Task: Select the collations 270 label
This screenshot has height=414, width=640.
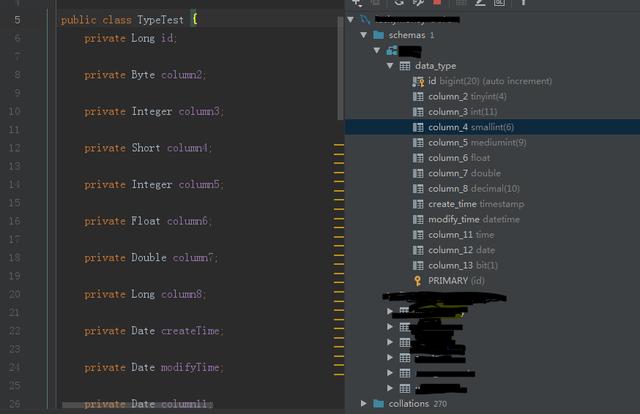Action: pos(418,404)
